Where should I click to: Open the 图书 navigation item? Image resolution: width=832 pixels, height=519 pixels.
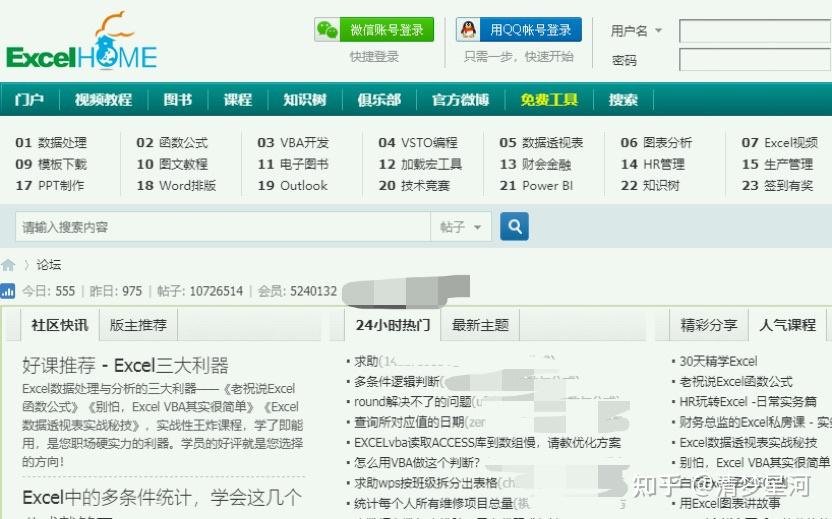(x=177, y=99)
